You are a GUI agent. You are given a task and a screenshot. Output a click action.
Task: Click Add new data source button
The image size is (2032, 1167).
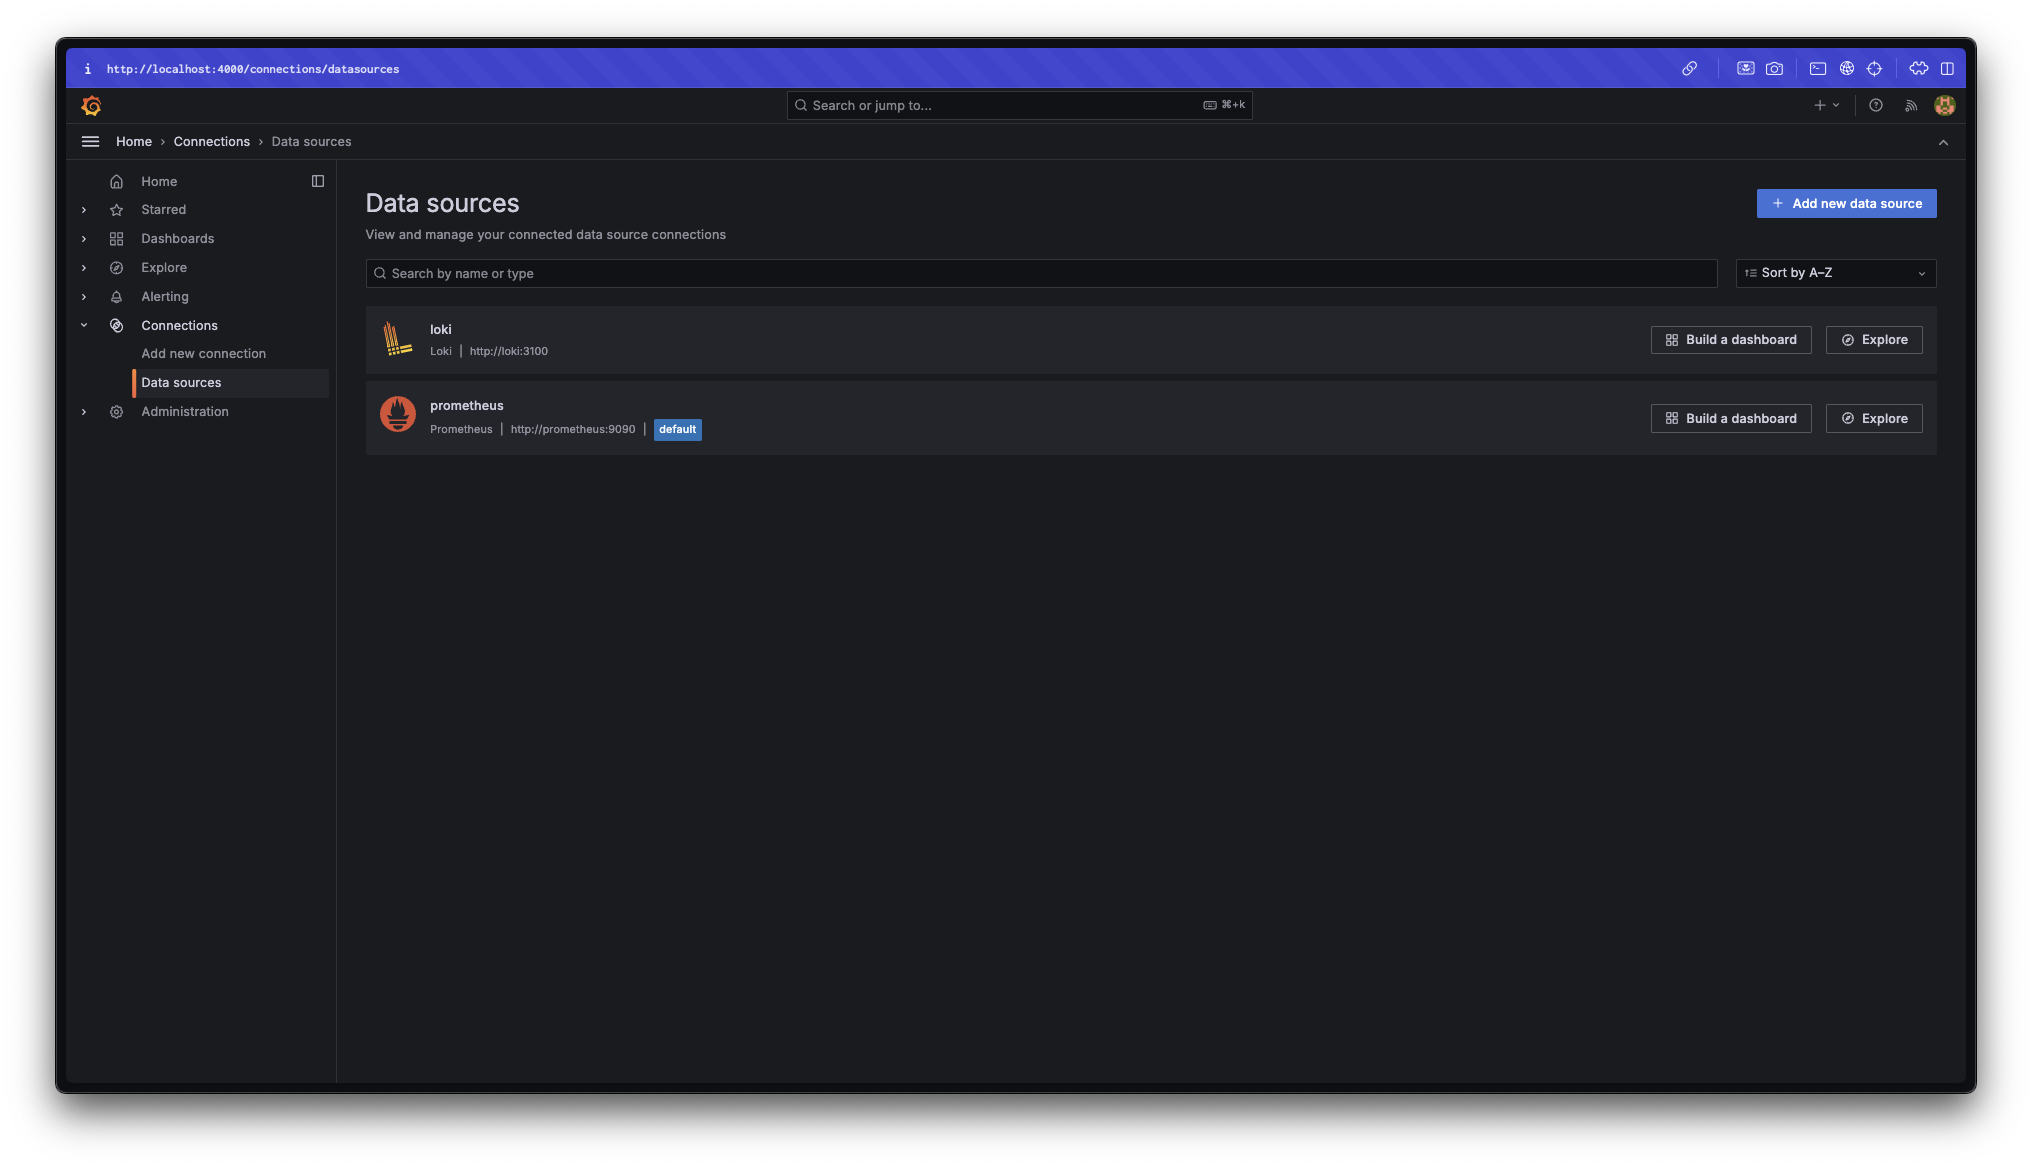1846,204
